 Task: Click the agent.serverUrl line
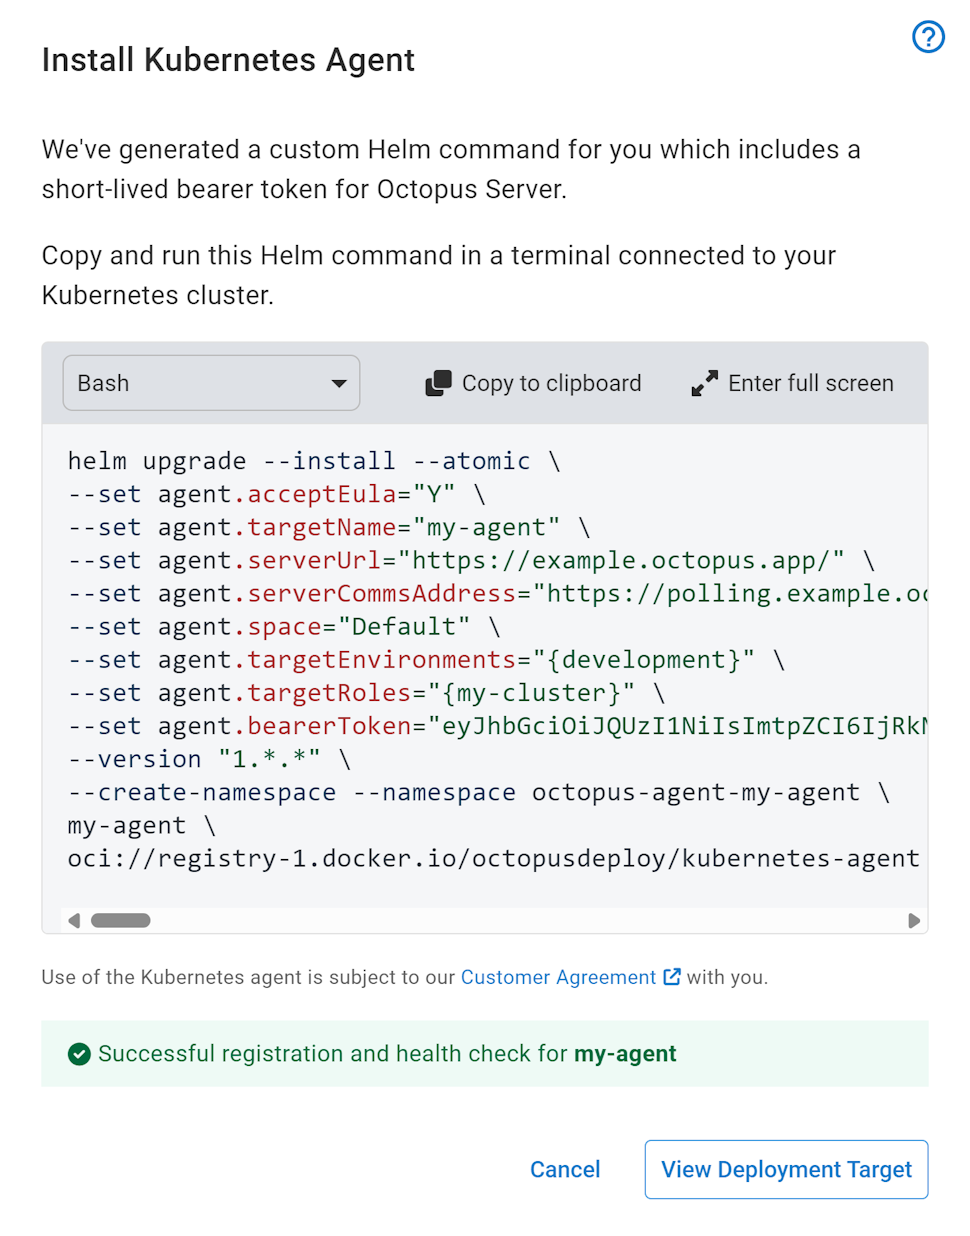click(x=472, y=560)
